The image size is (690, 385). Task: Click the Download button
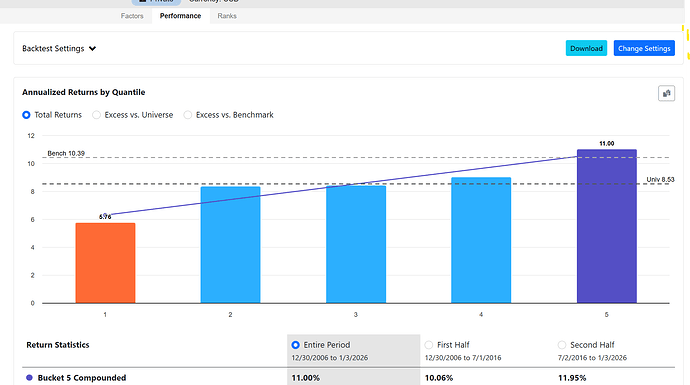[586, 48]
